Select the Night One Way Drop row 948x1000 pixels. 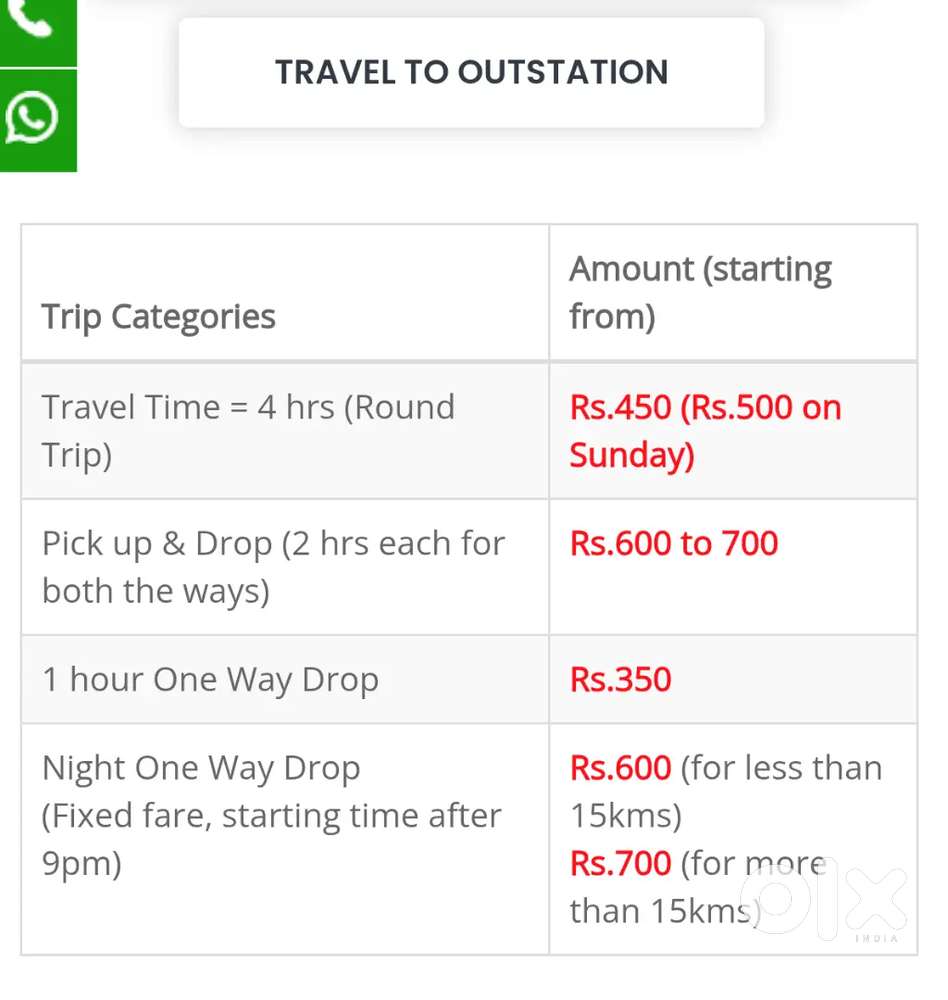201,768
